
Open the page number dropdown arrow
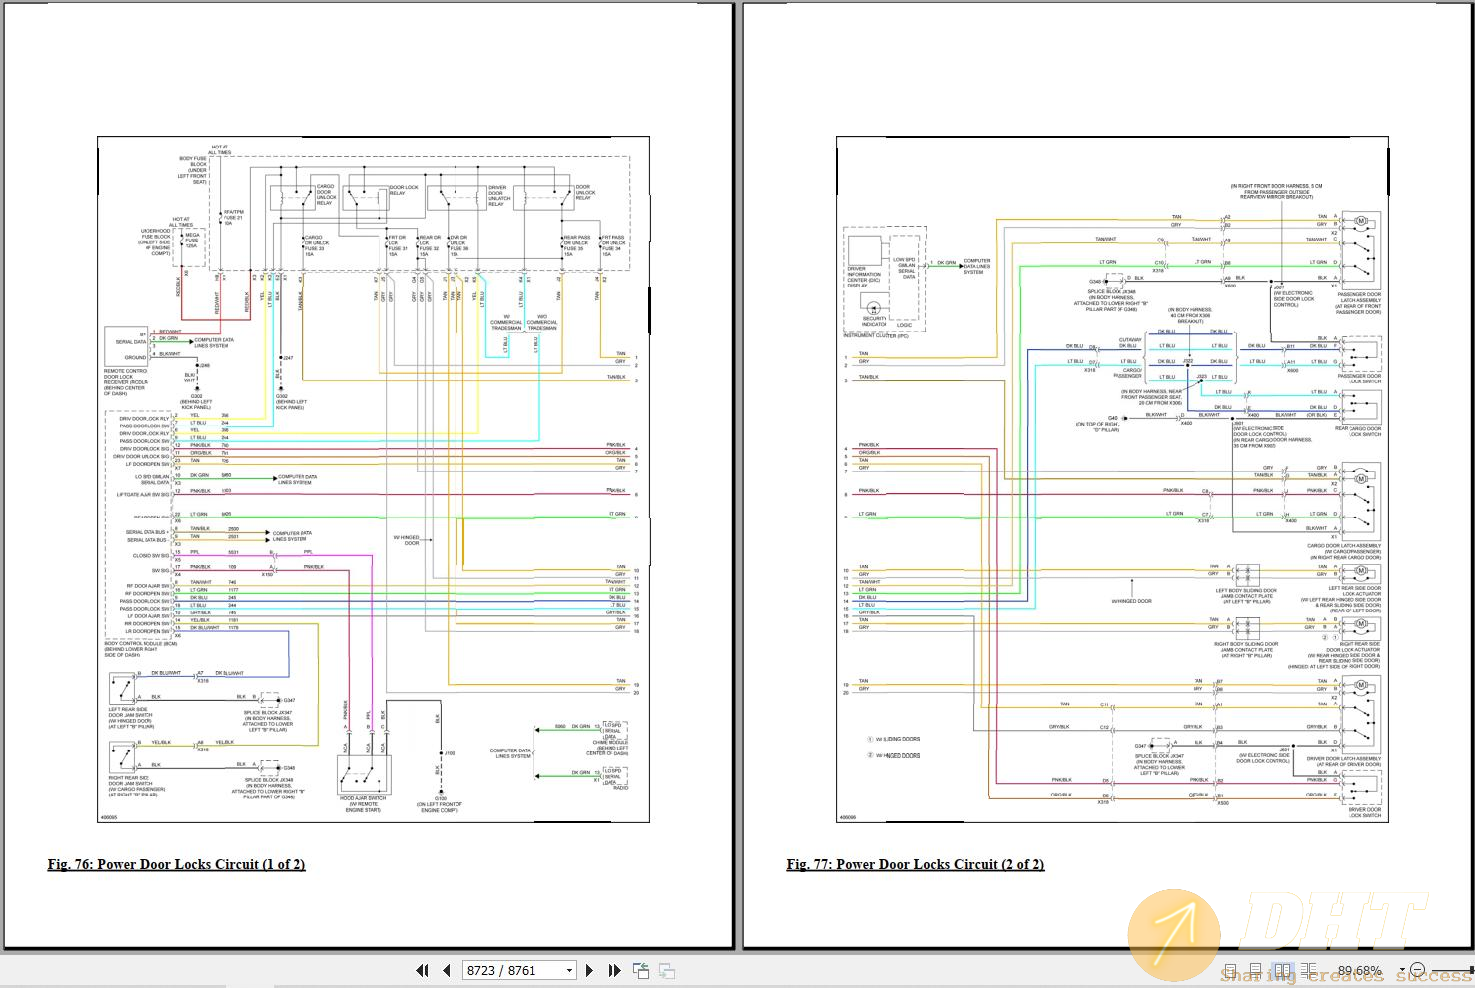[x=570, y=970]
